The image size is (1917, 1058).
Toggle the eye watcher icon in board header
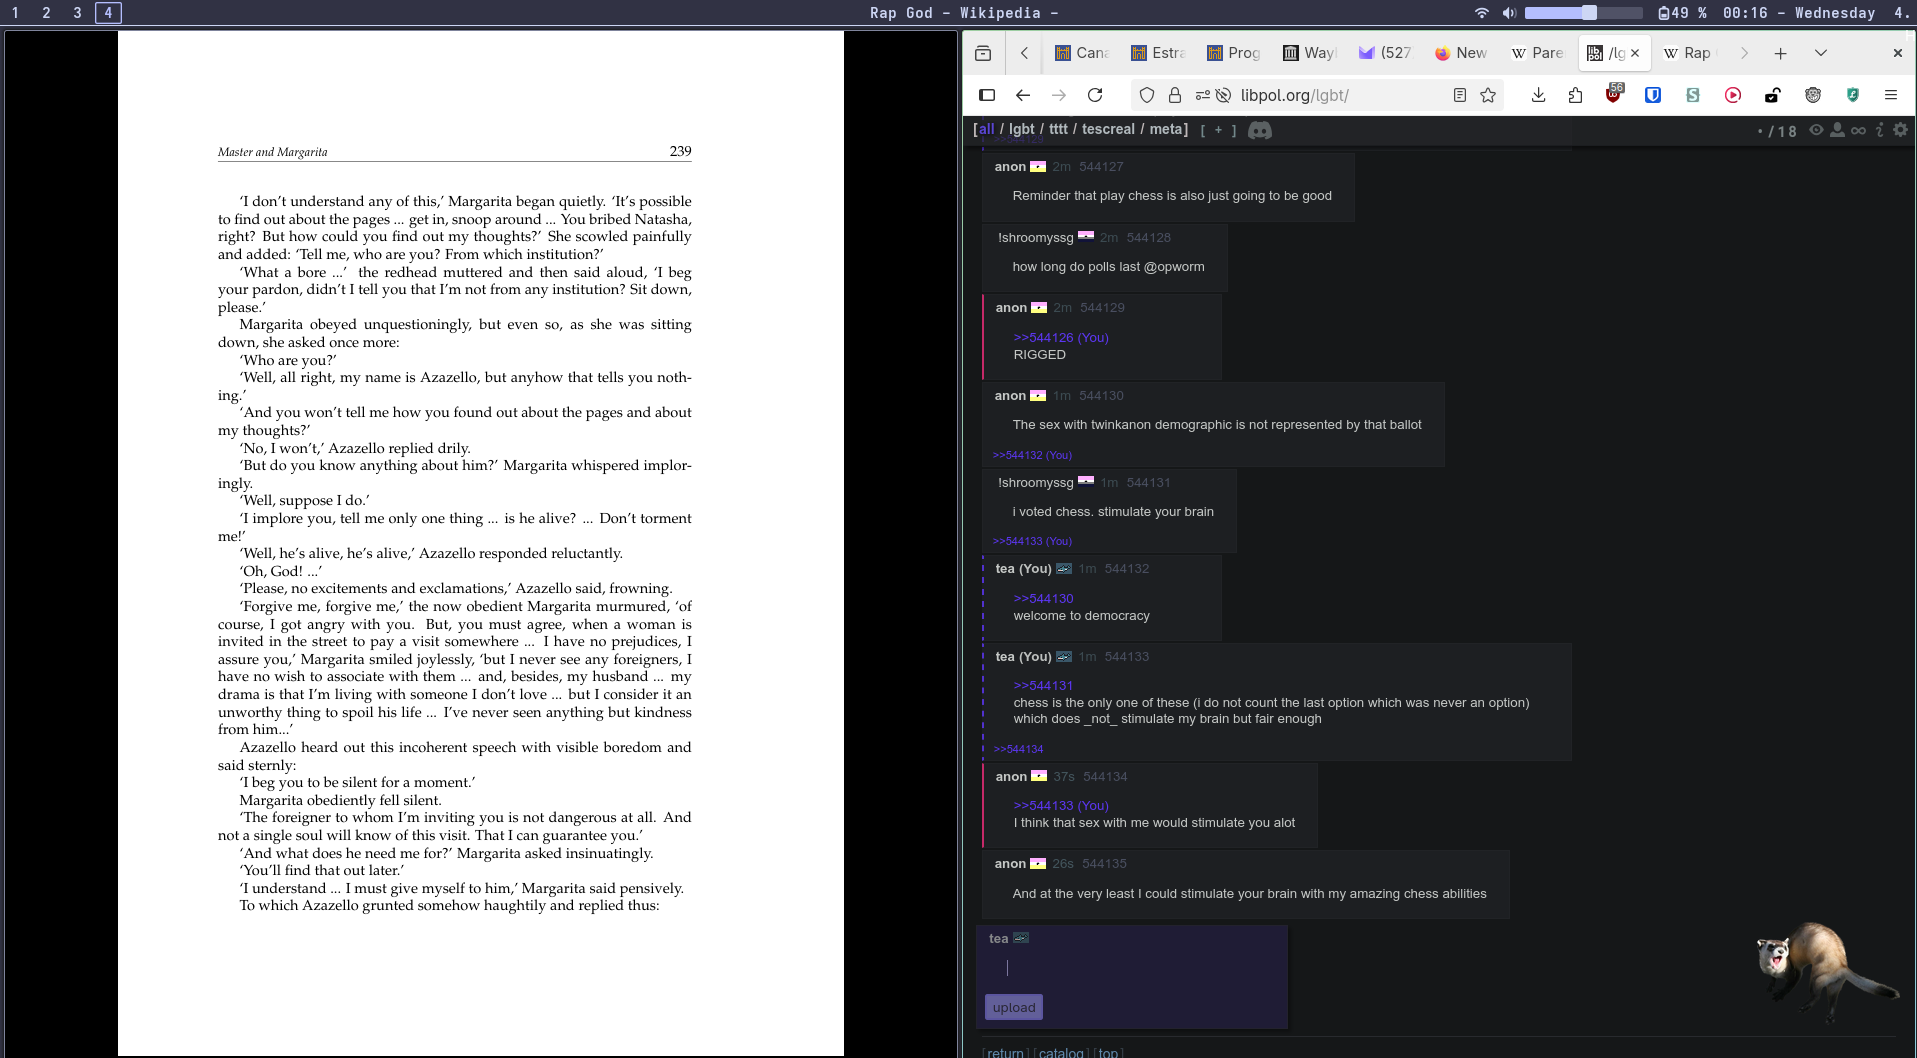click(1816, 130)
